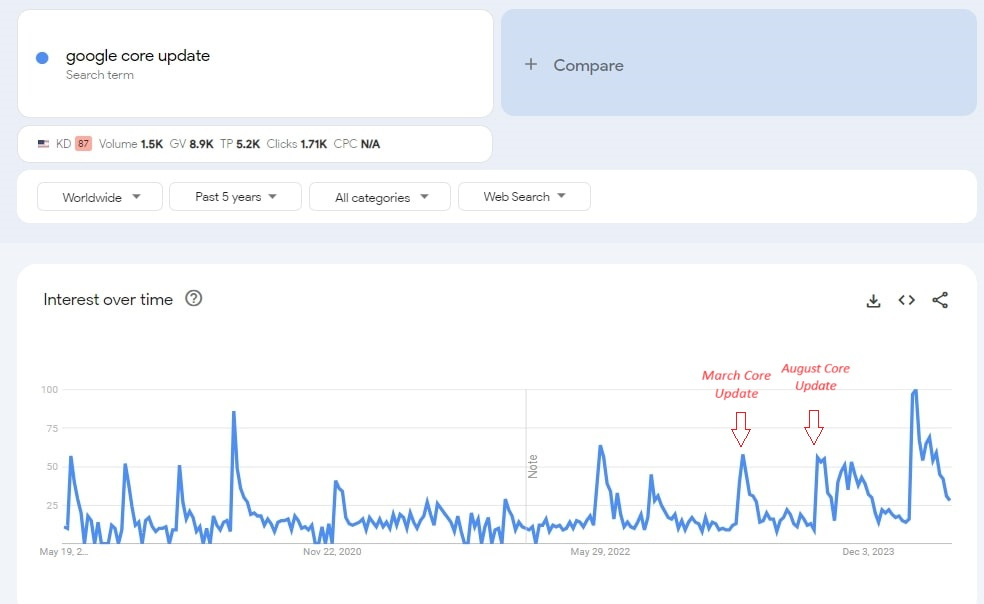984x604 pixels.
Task: Click the US flag icon in the keyword metrics bar
Action: pyautogui.click(x=43, y=144)
